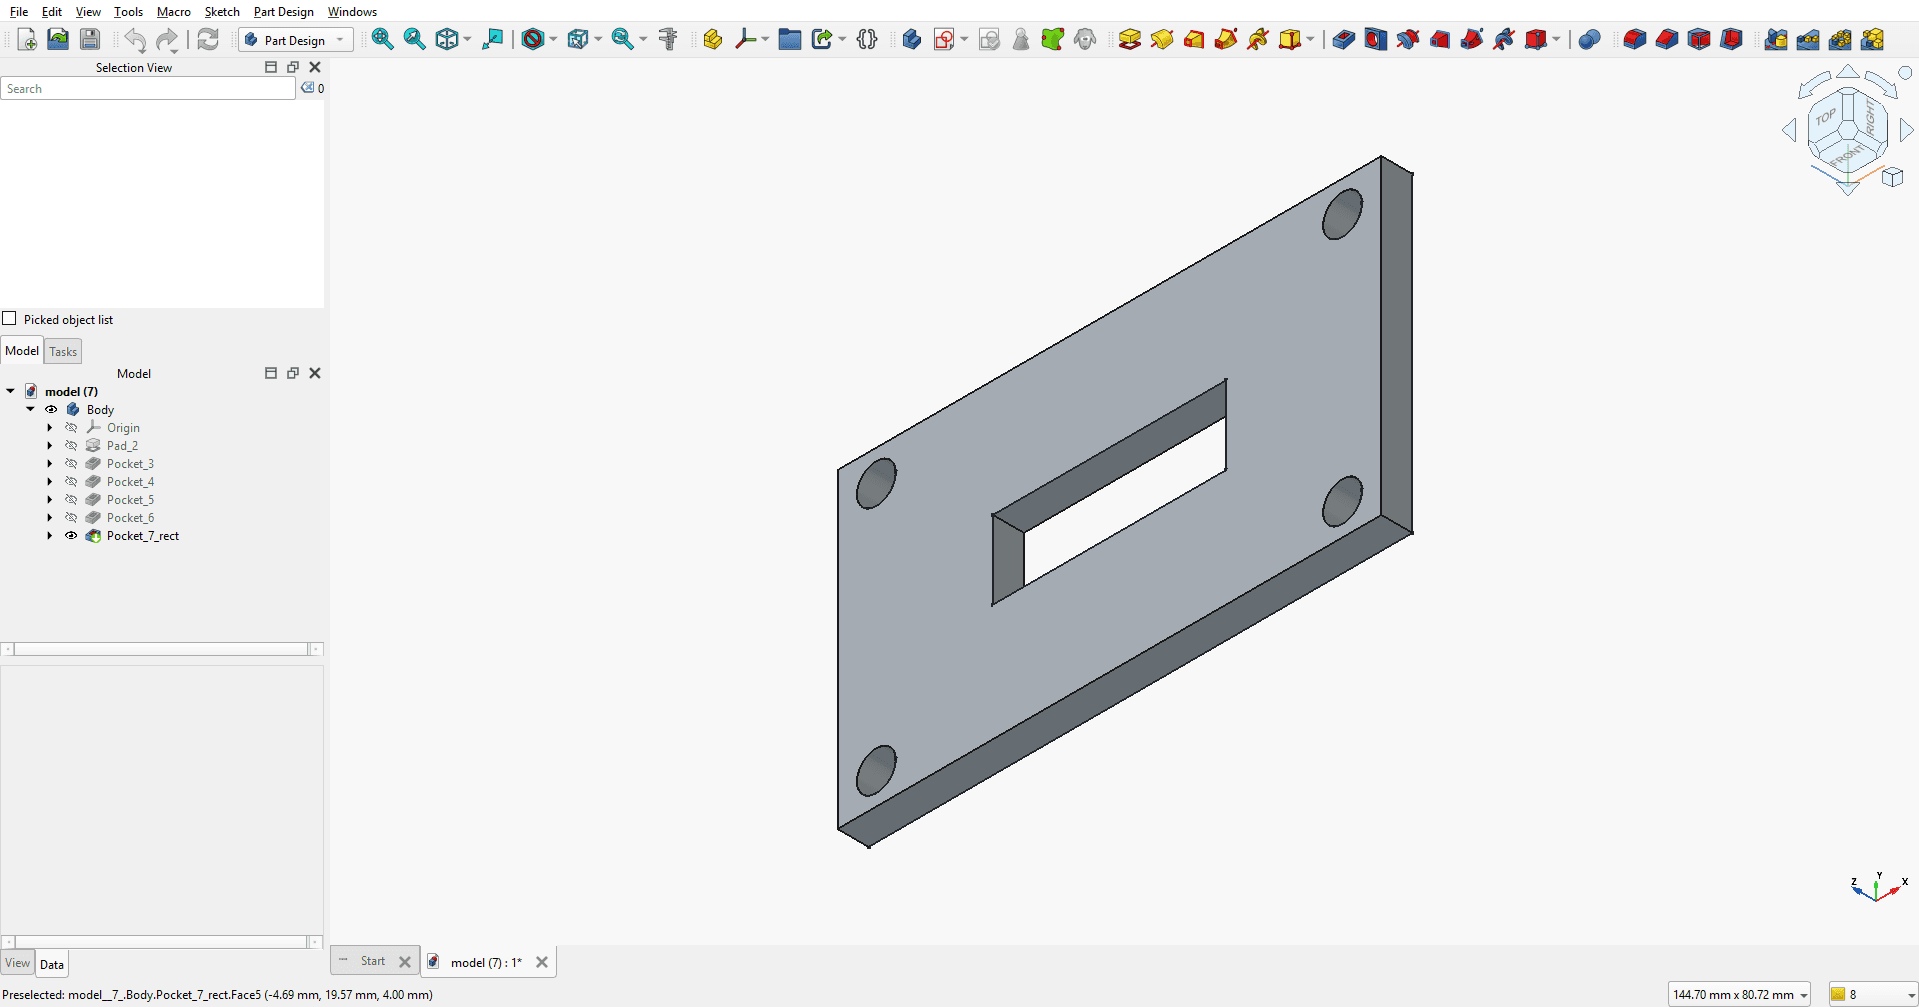The width and height of the screenshot is (1919, 1007).
Task: Select the Mirrored pattern tool
Action: pos(1776,40)
